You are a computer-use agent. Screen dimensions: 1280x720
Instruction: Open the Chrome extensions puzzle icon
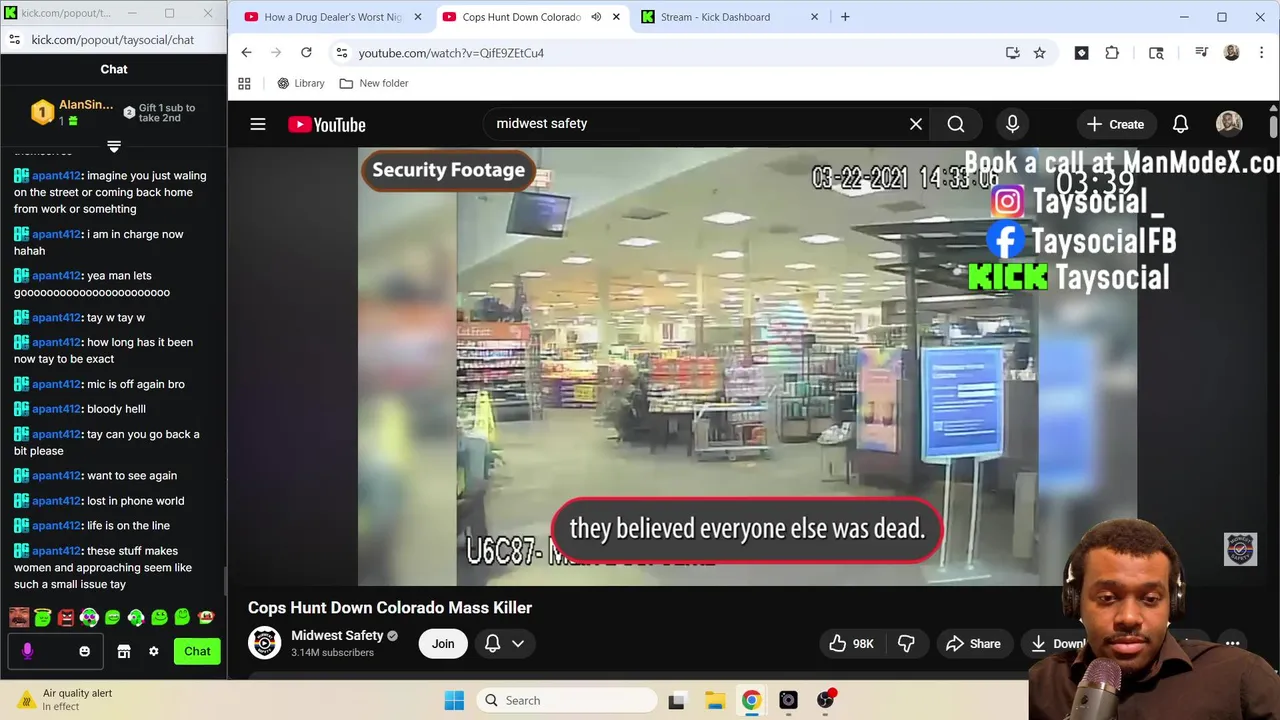pos(1112,52)
